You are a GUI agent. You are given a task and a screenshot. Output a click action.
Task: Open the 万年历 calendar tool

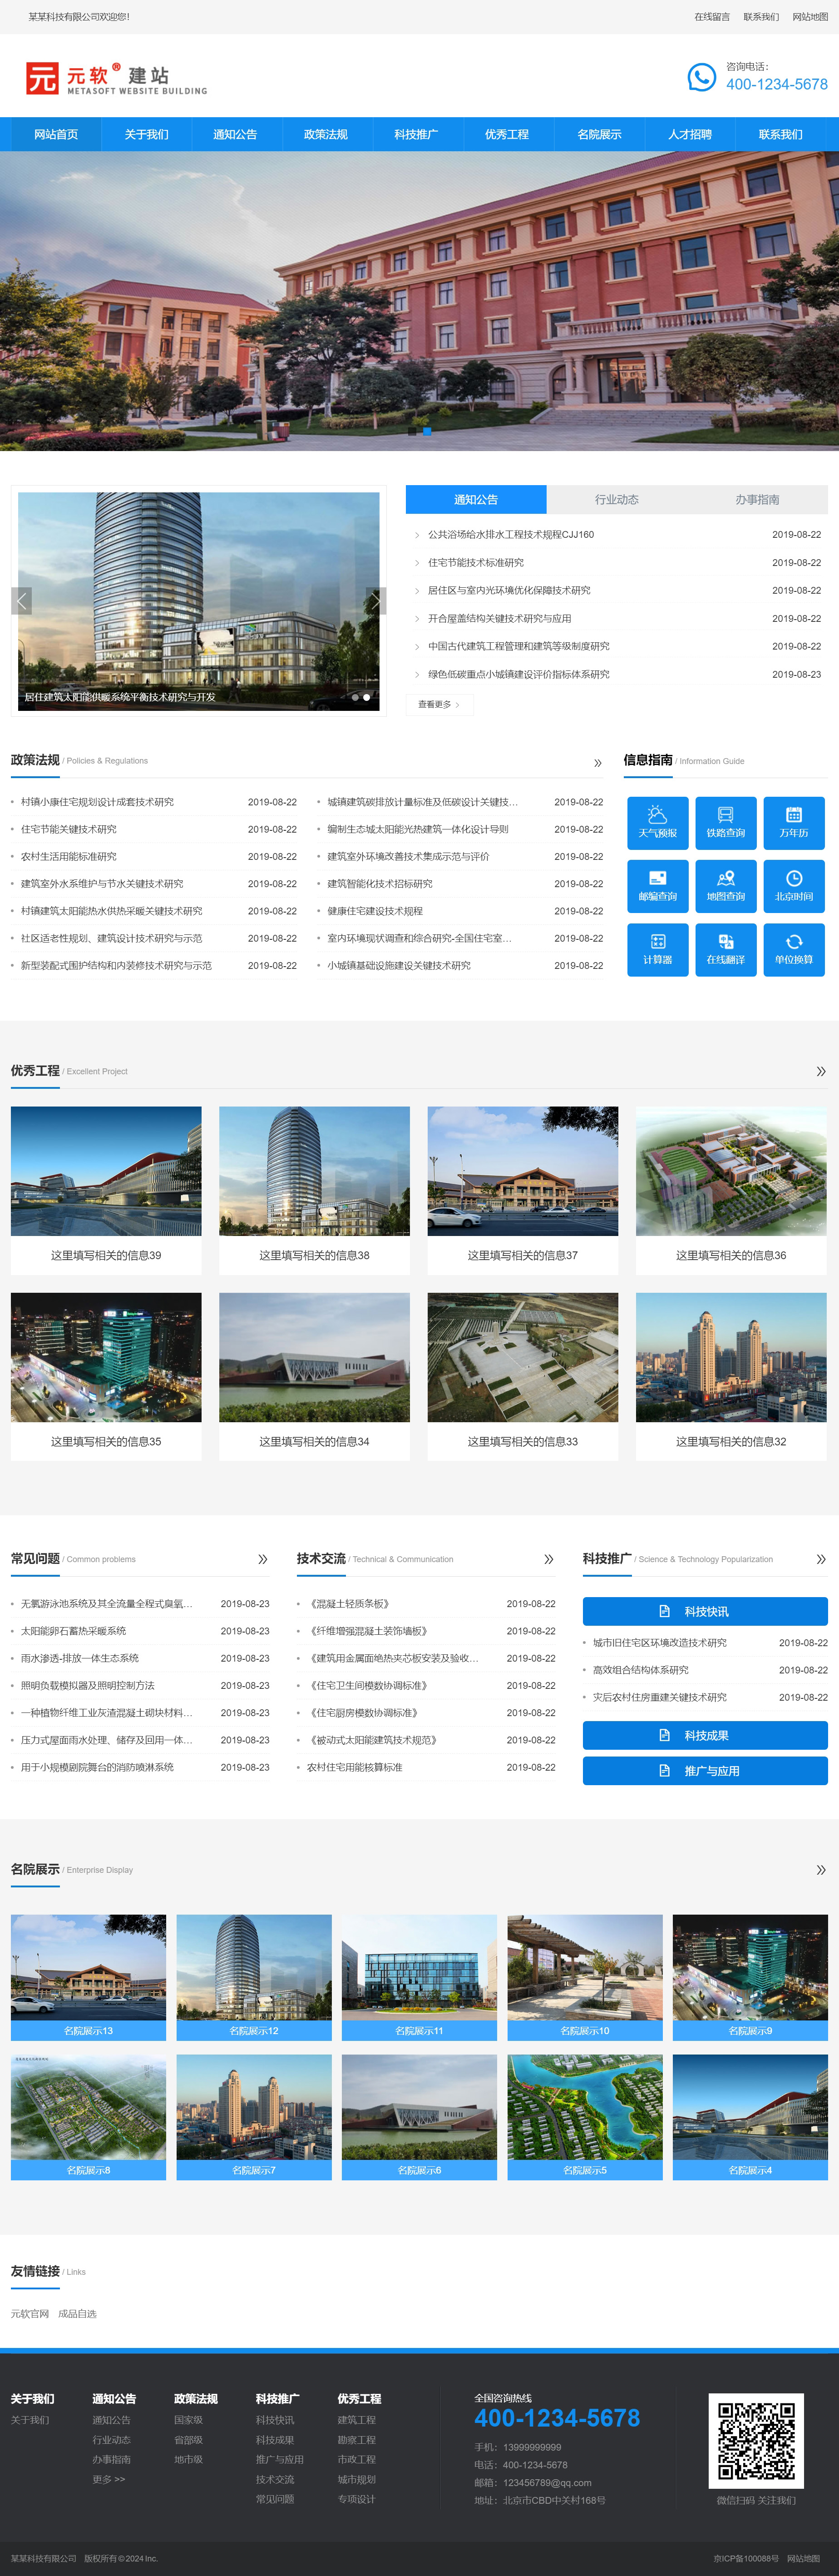click(793, 823)
